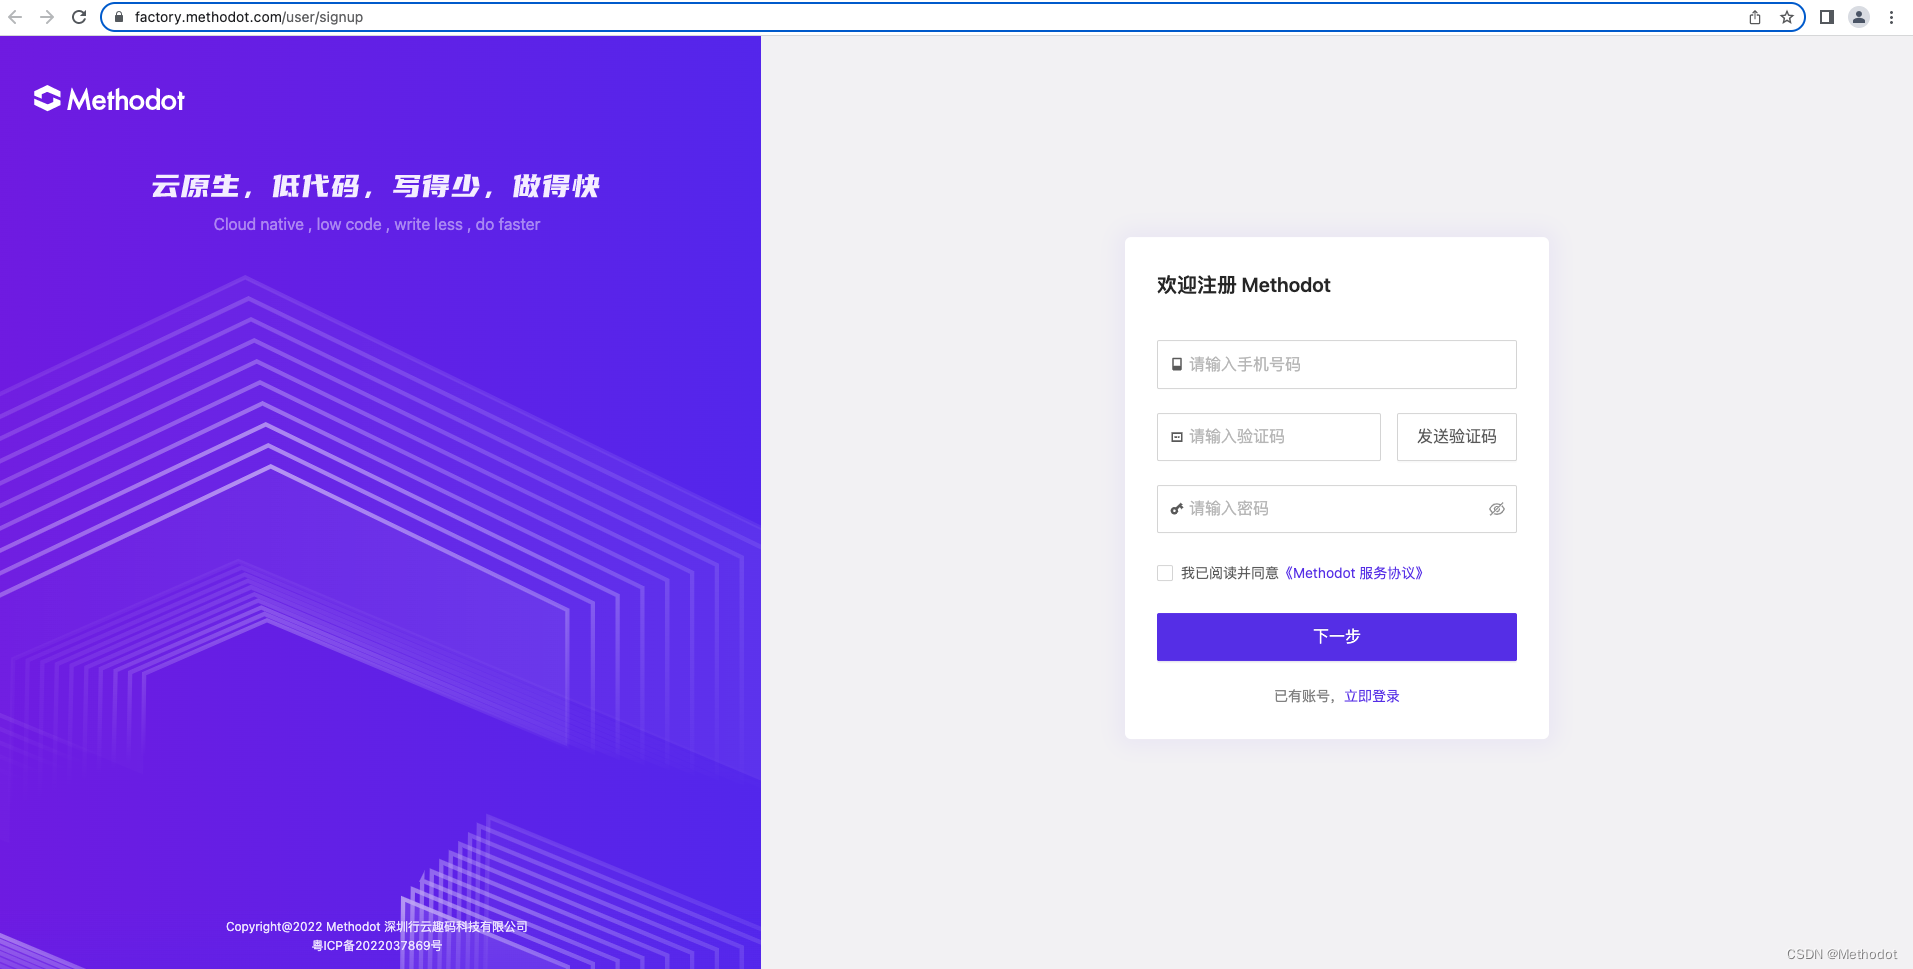Open the browser three-dot menu
Screen dimensions: 1913x969
coord(1891,17)
